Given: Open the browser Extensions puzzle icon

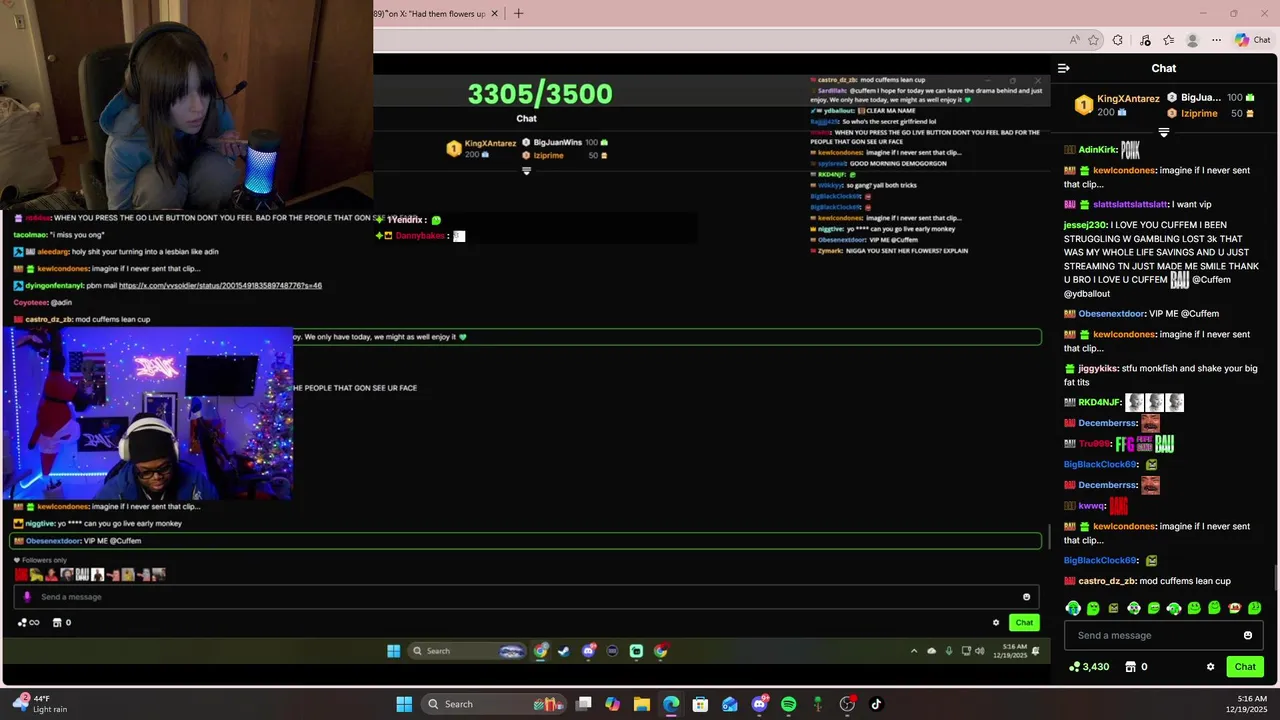Looking at the screenshot, I should [x=1118, y=40].
